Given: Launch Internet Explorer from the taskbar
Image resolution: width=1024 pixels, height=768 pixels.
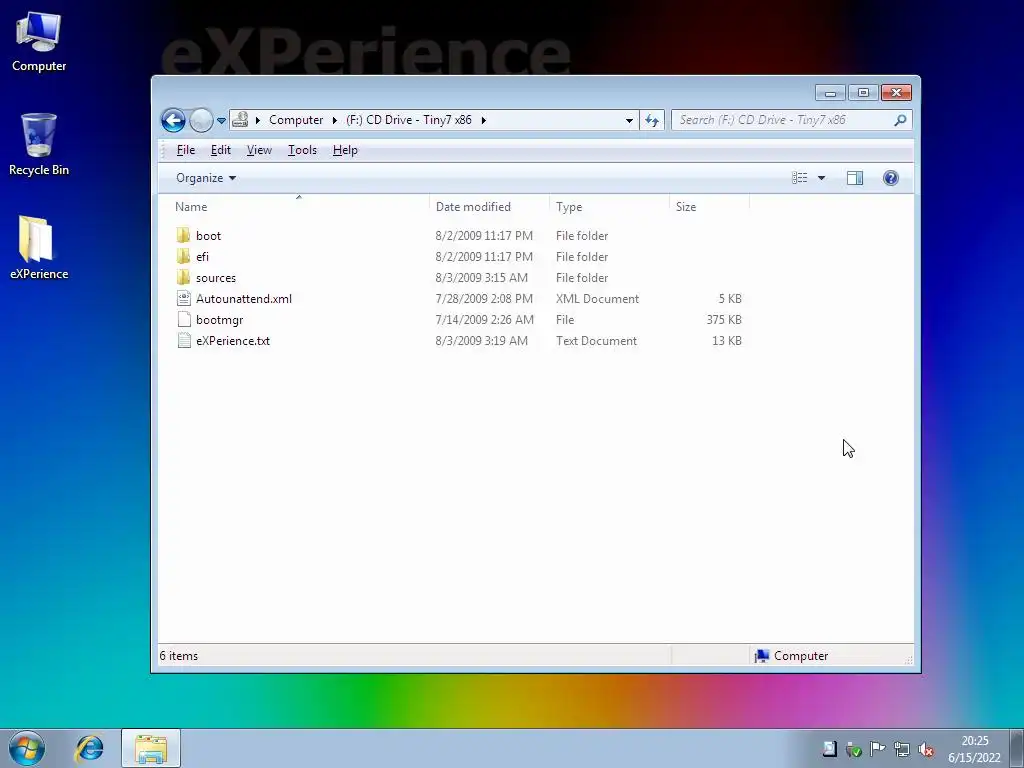Looking at the screenshot, I should click(89, 748).
